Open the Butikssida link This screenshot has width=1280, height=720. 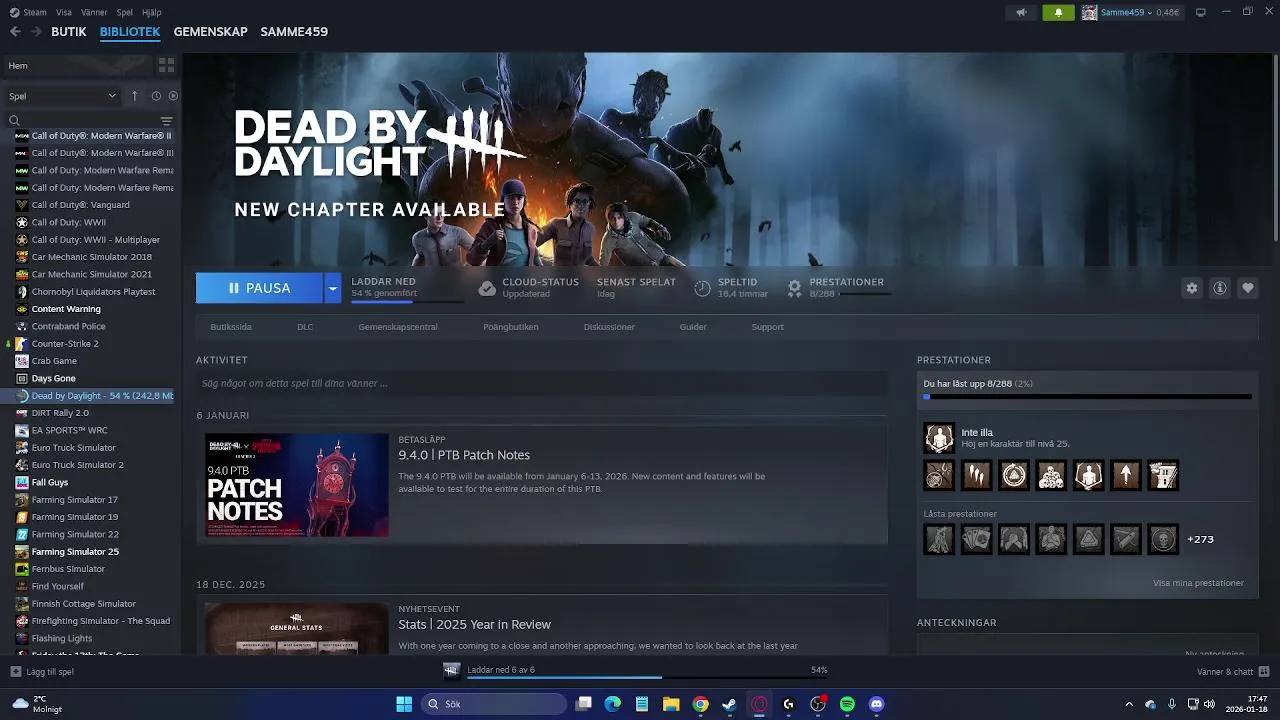click(x=231, y=327)
